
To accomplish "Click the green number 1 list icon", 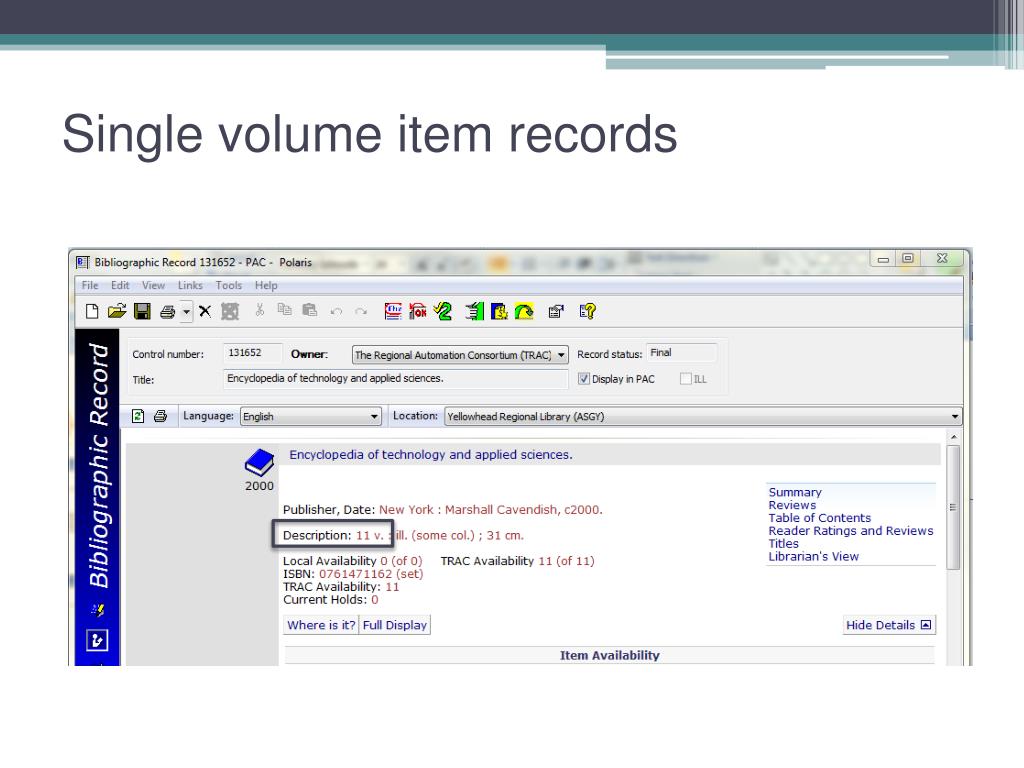I will [x=475, y=312].
